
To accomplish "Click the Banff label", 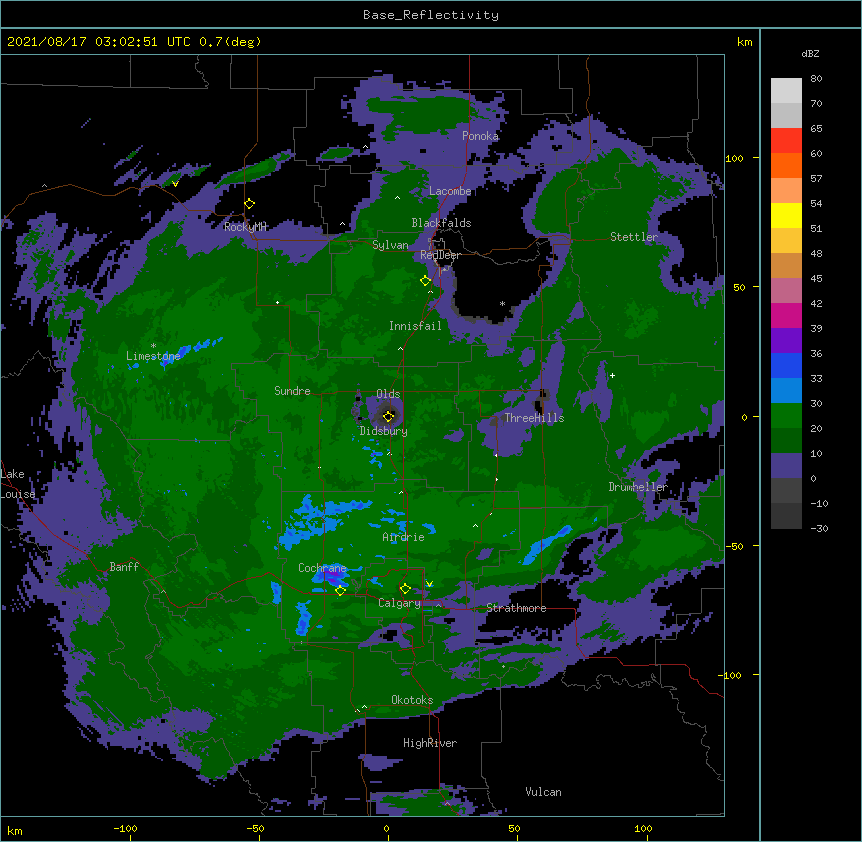I will click(124, 567).
